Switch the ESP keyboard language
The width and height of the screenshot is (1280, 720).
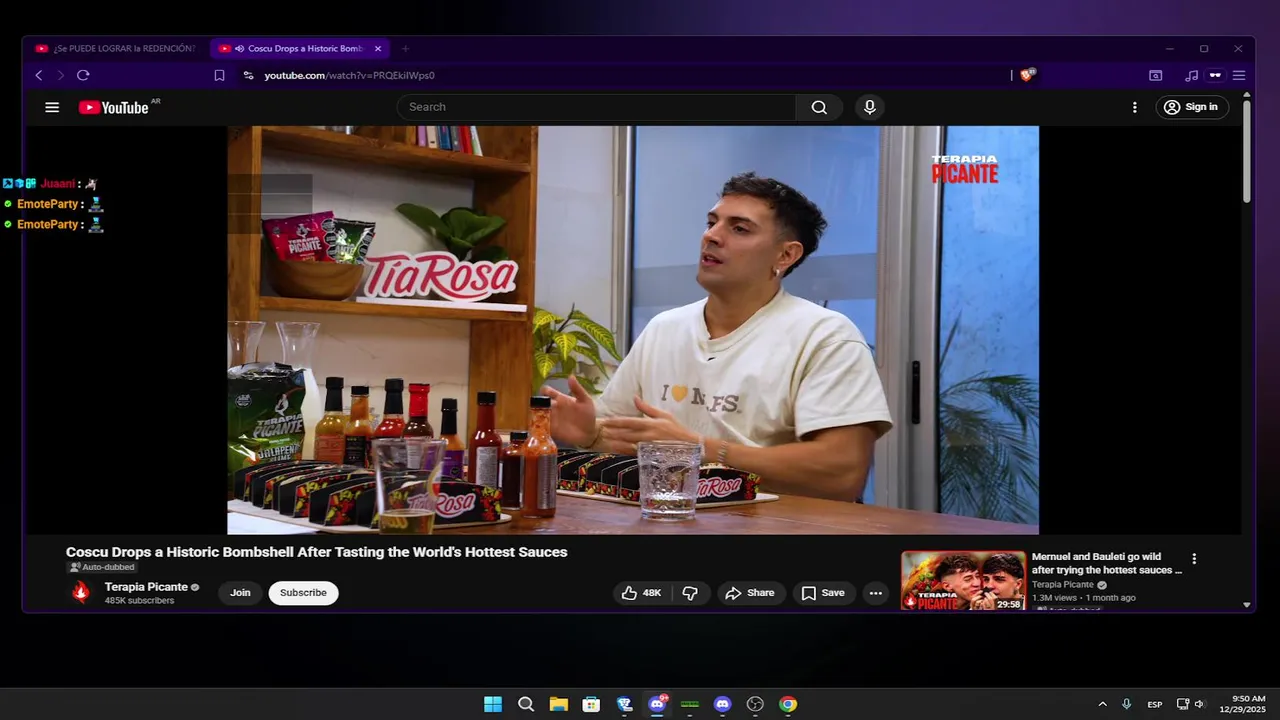click(1155, 704)
